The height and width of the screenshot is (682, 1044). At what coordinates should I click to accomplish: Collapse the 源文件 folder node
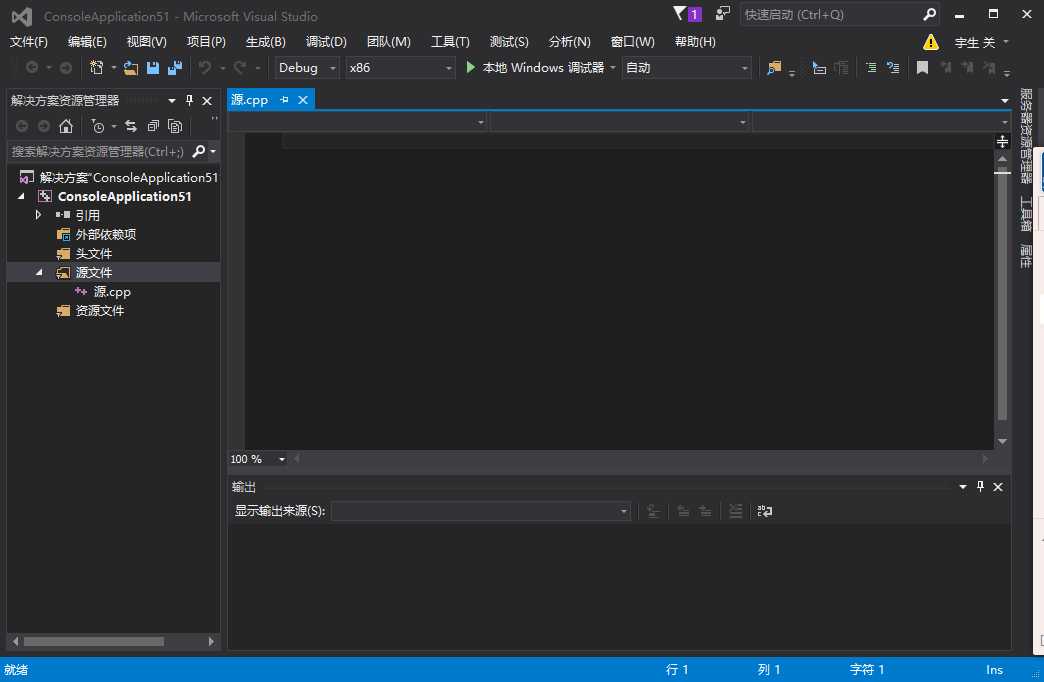pos(39,272)
